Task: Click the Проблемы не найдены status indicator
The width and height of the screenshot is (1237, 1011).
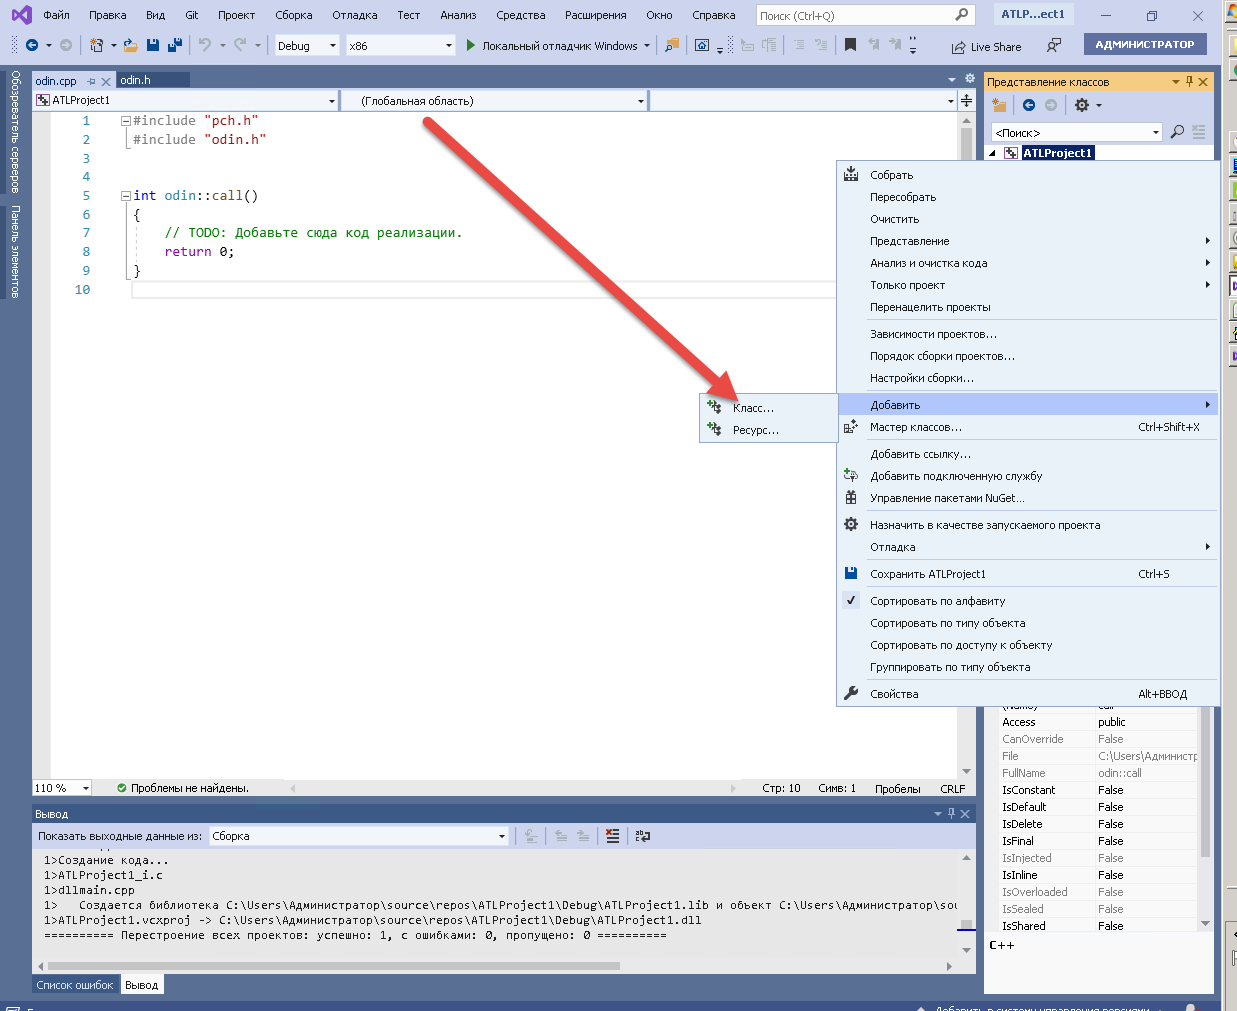Action: pos(183,788)
